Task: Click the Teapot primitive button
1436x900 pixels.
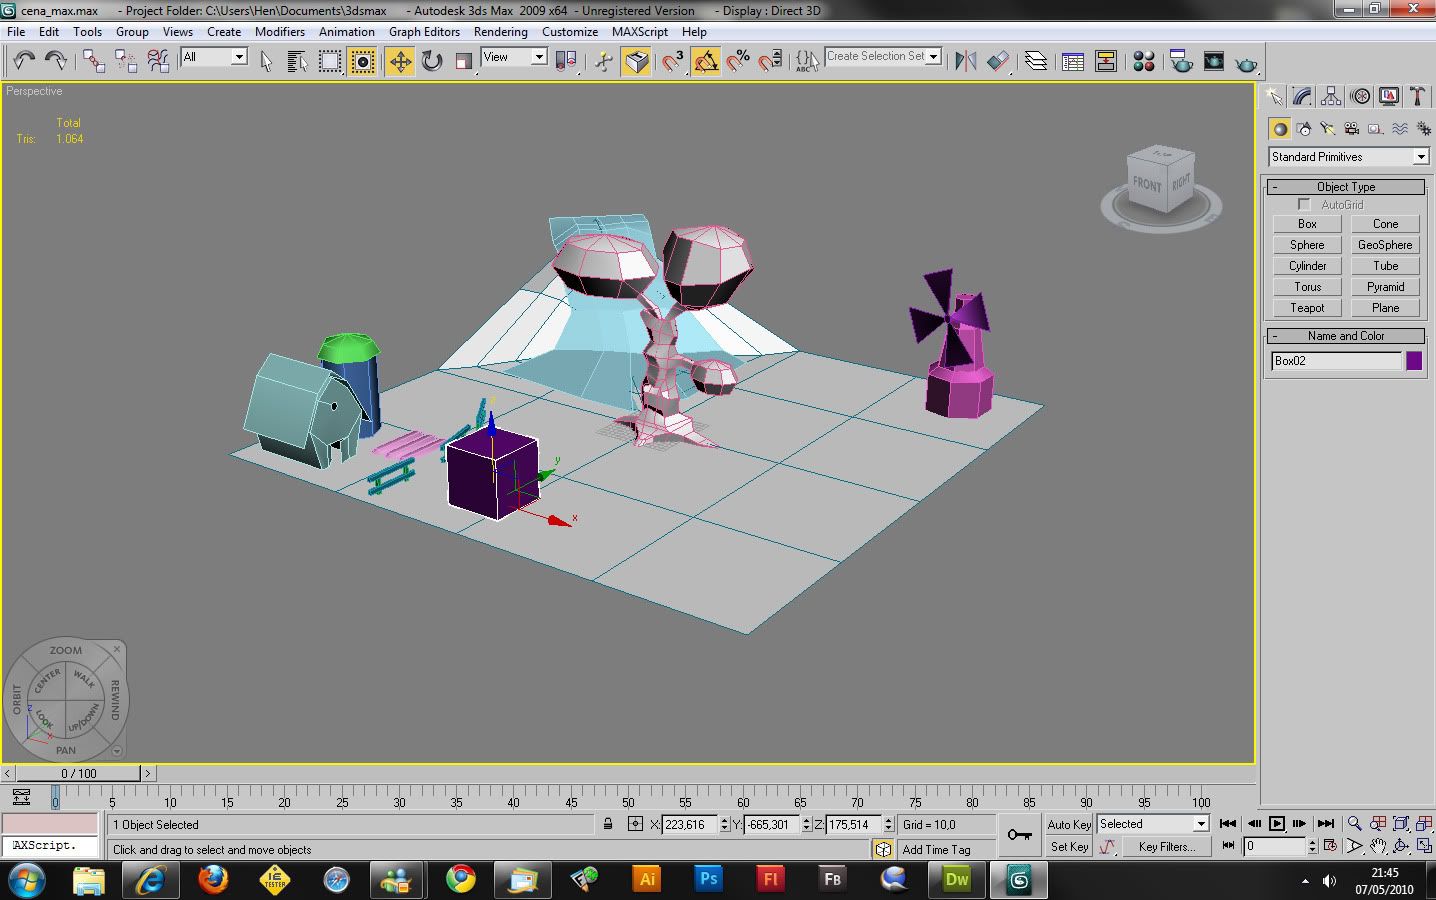Action: (x=1307, y=308)
